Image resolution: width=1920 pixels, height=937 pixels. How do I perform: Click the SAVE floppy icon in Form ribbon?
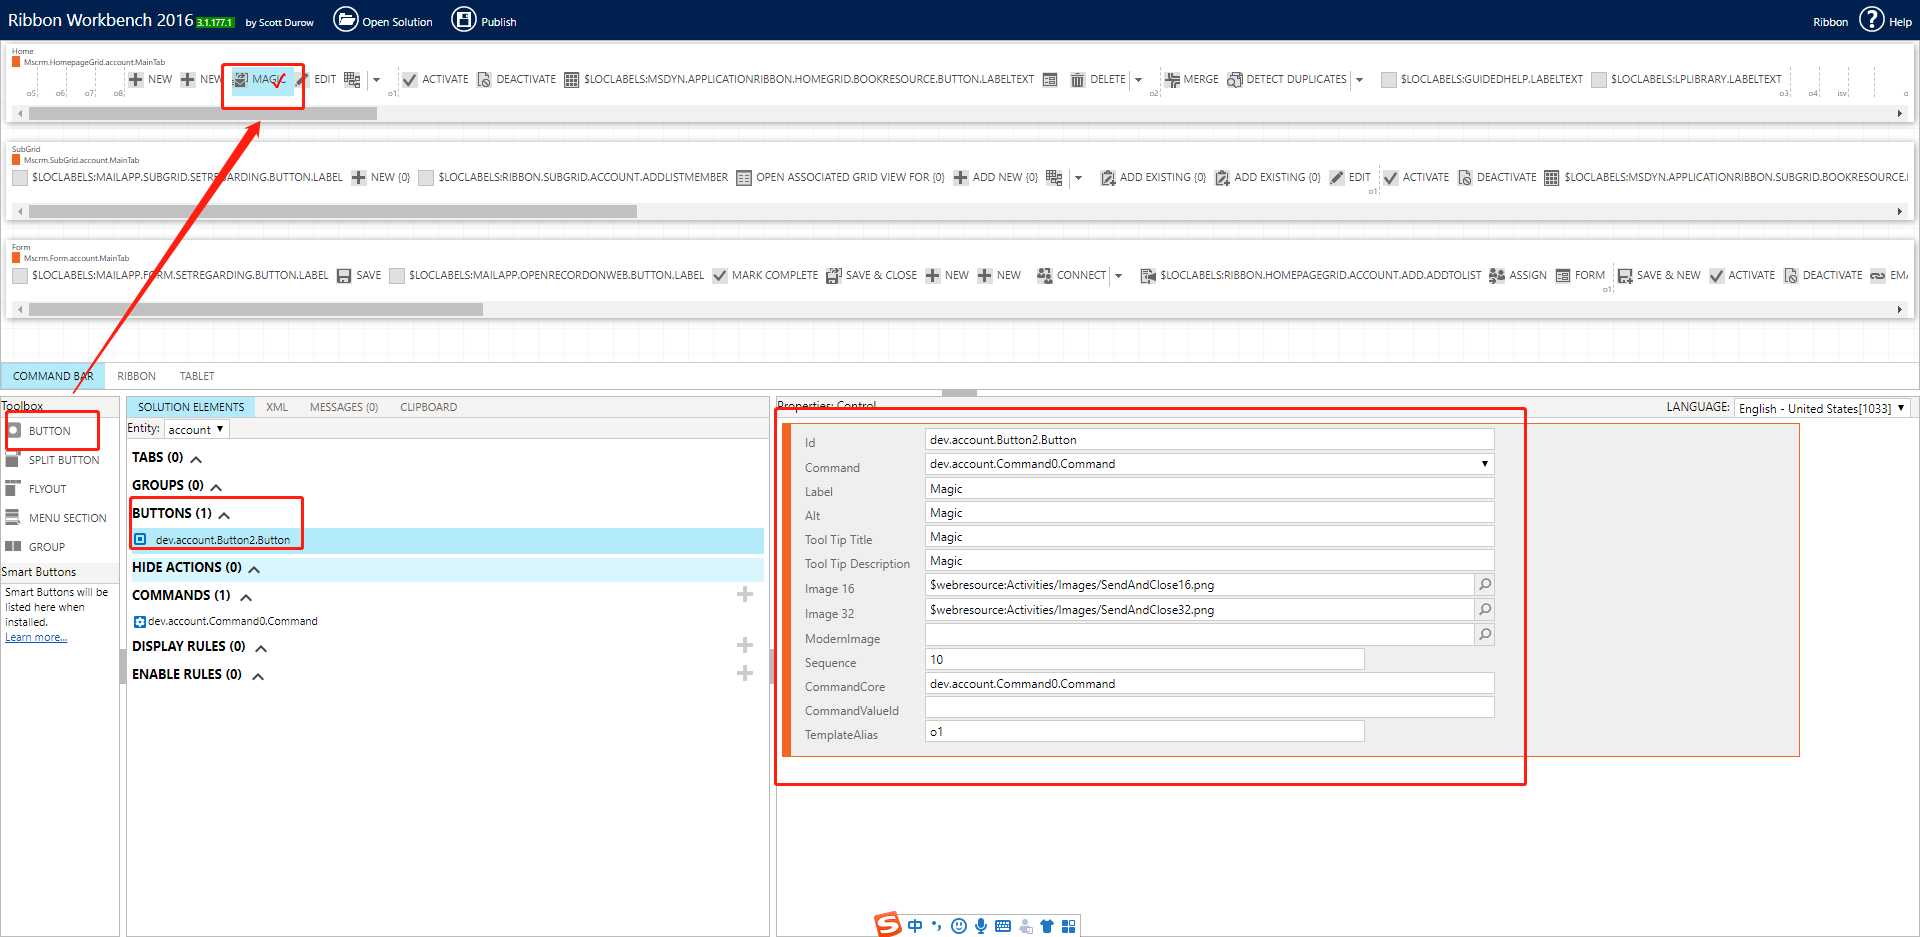pos(344,276)
